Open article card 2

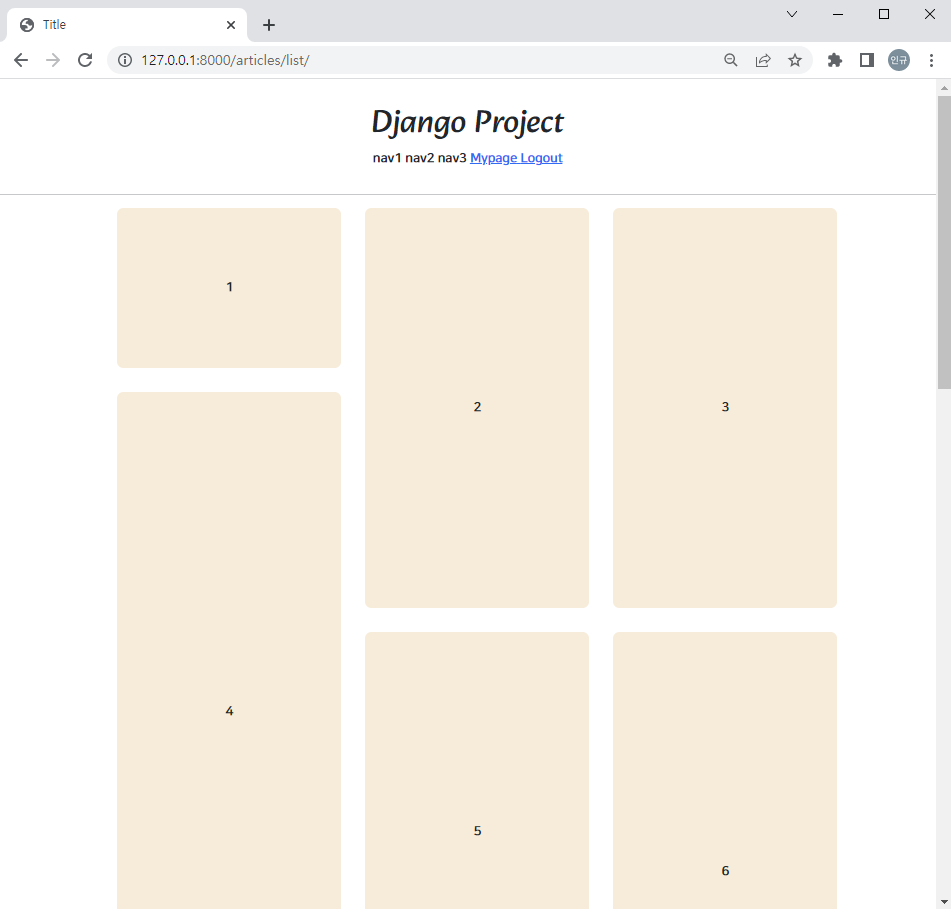point(477,408)
